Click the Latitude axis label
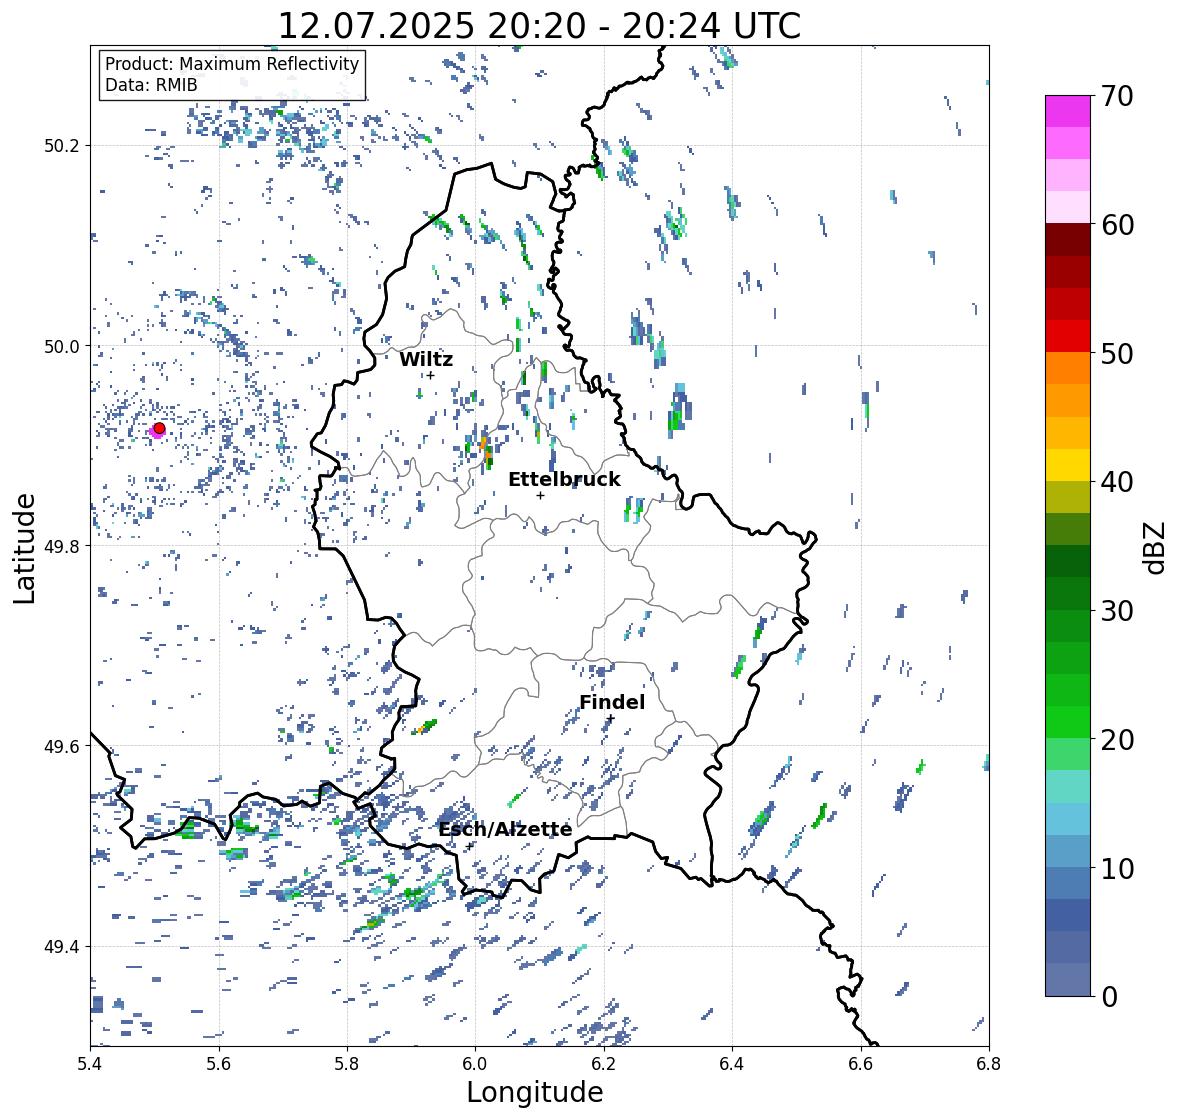1179x1117 pixels. (25, 548)
